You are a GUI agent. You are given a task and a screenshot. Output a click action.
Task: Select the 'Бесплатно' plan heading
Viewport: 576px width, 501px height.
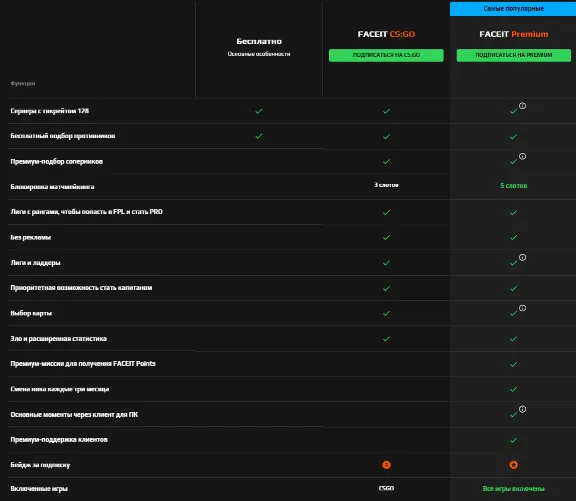tap(259, 41)
